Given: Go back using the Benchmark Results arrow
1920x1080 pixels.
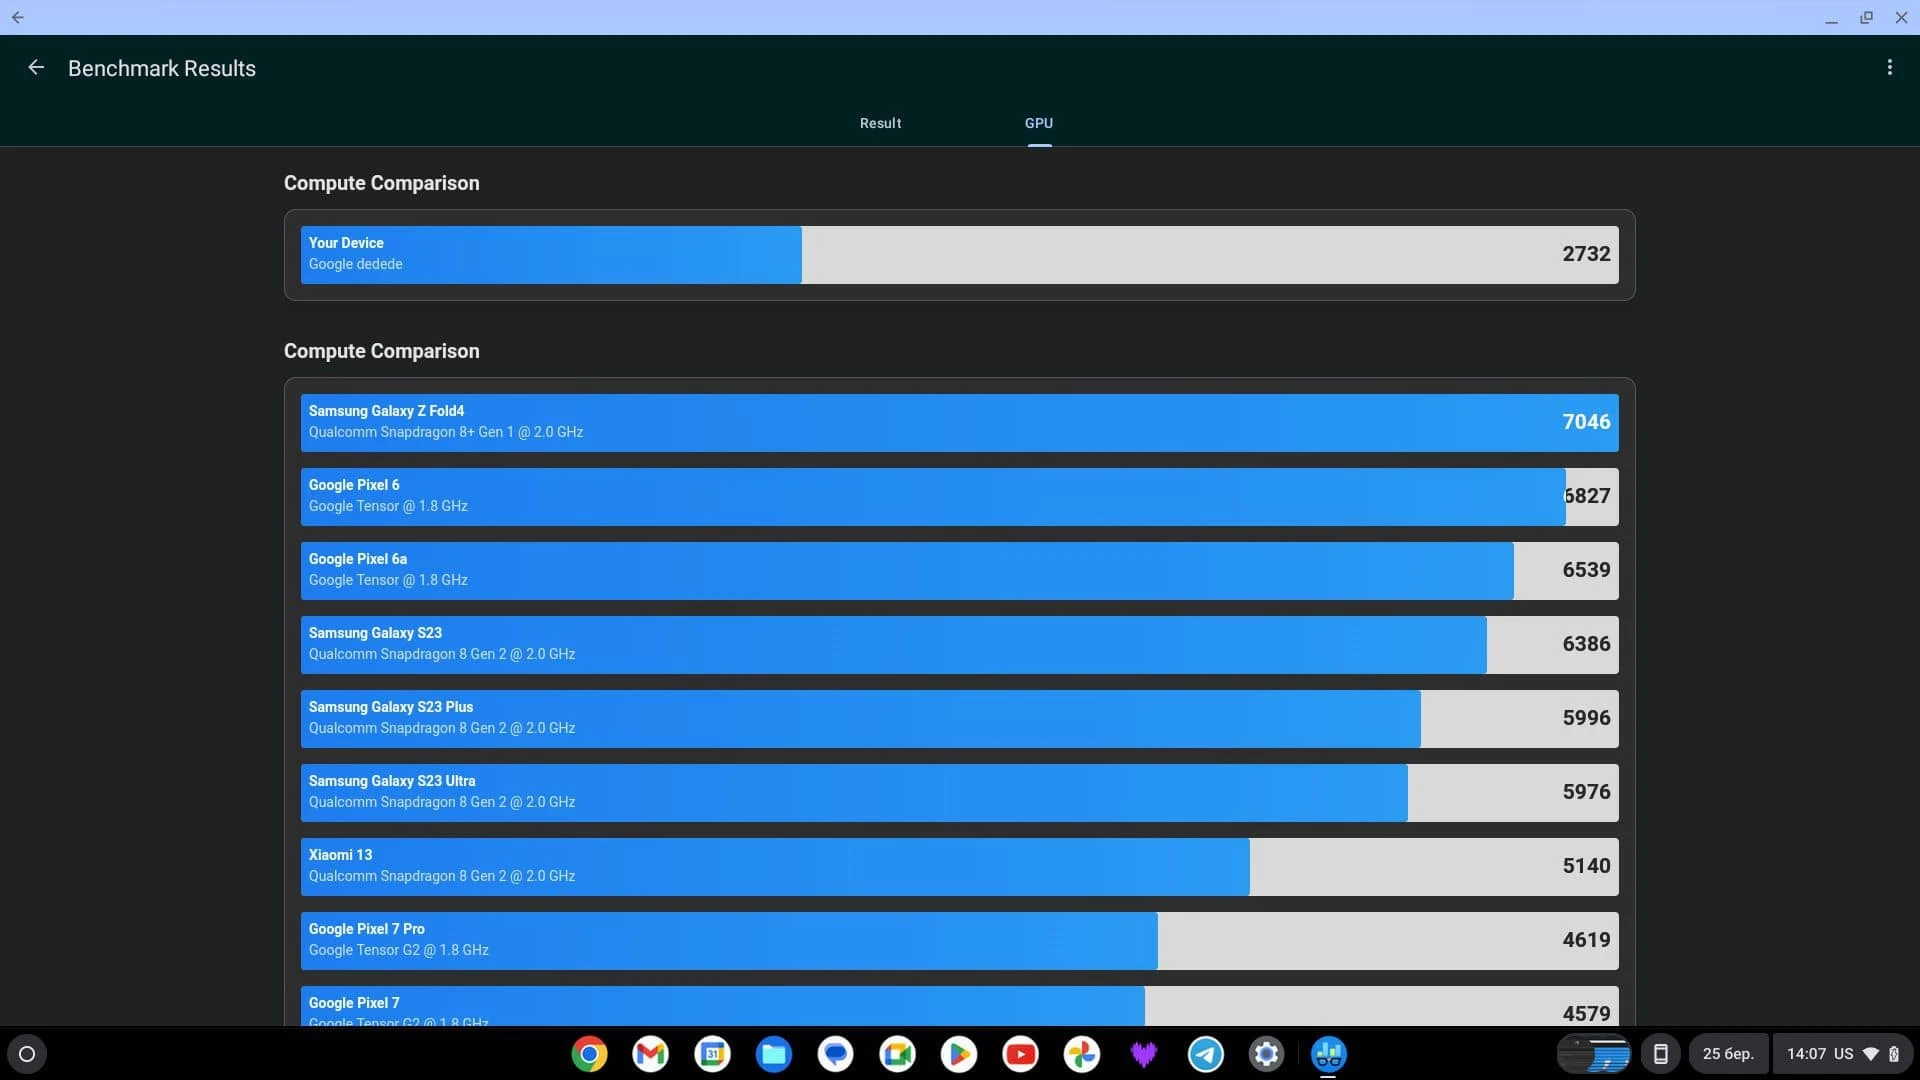Looking at the screenshot, I should pos(36,68).
